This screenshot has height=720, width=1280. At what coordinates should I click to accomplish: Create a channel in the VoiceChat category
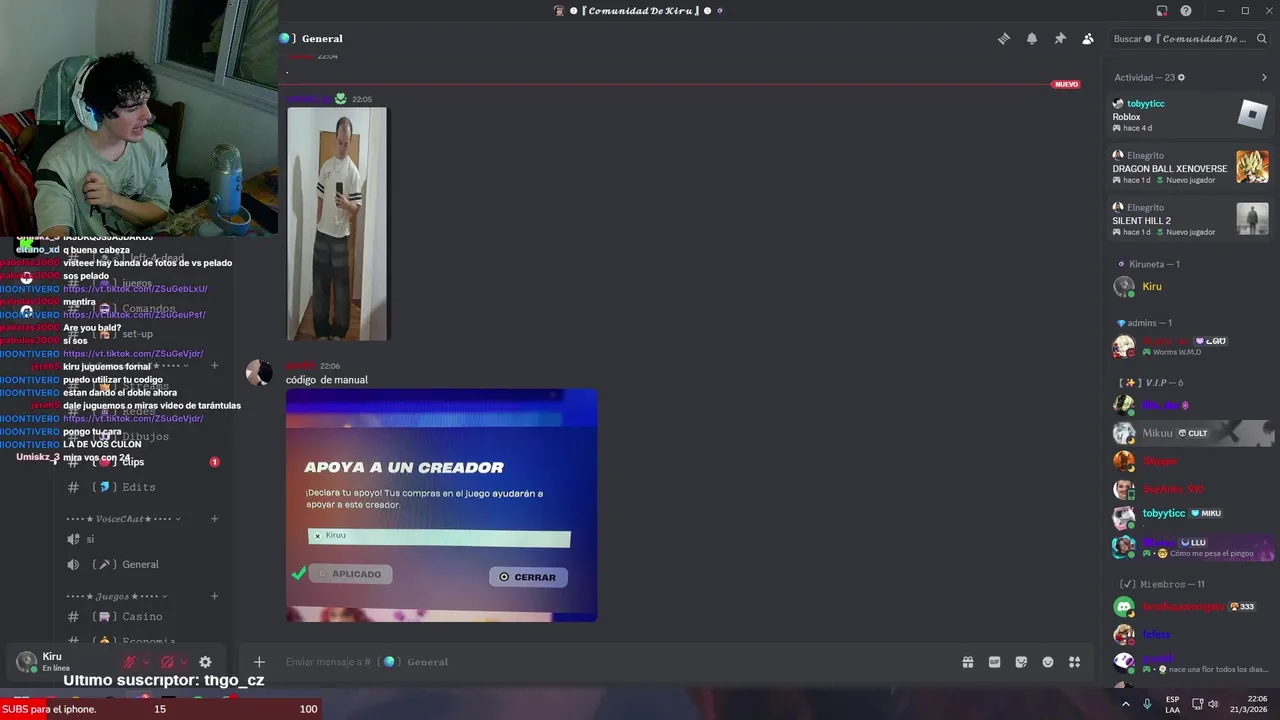[214, 519]
